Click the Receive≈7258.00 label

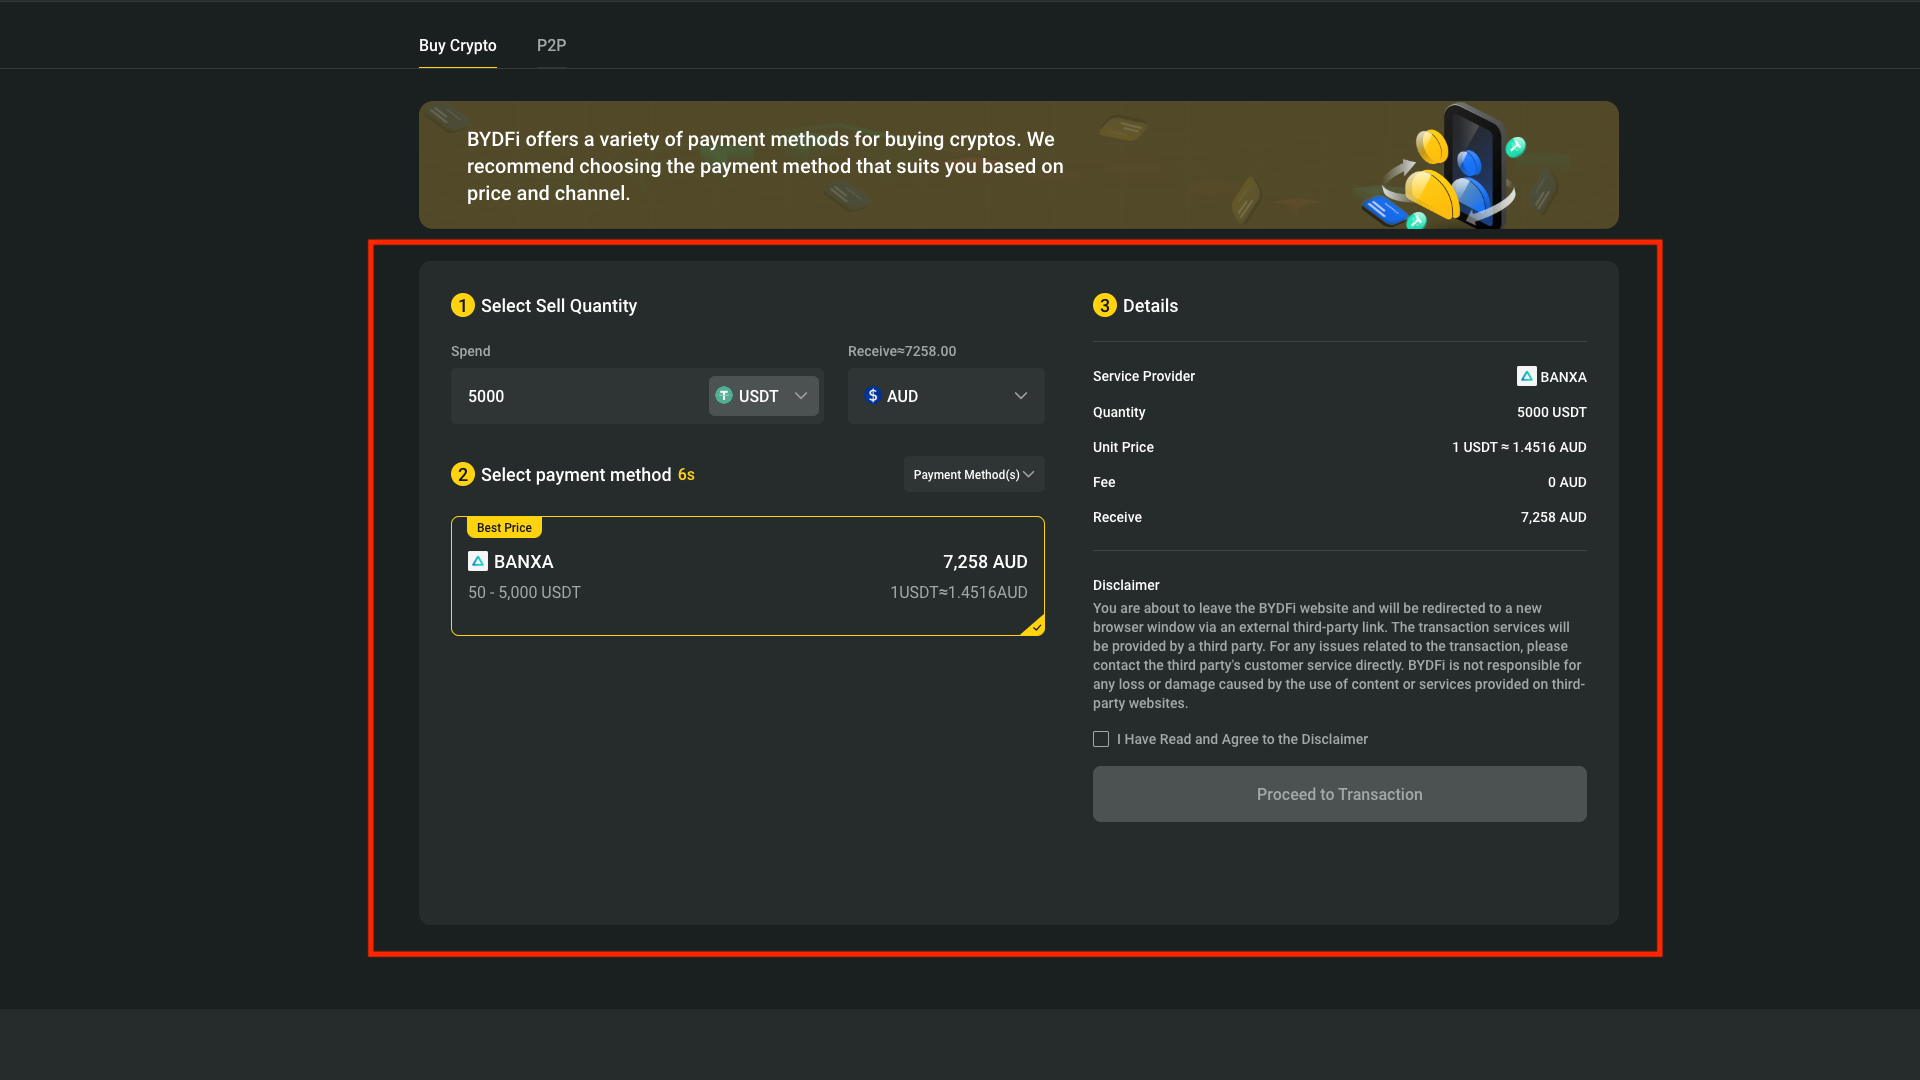[902, 351]
